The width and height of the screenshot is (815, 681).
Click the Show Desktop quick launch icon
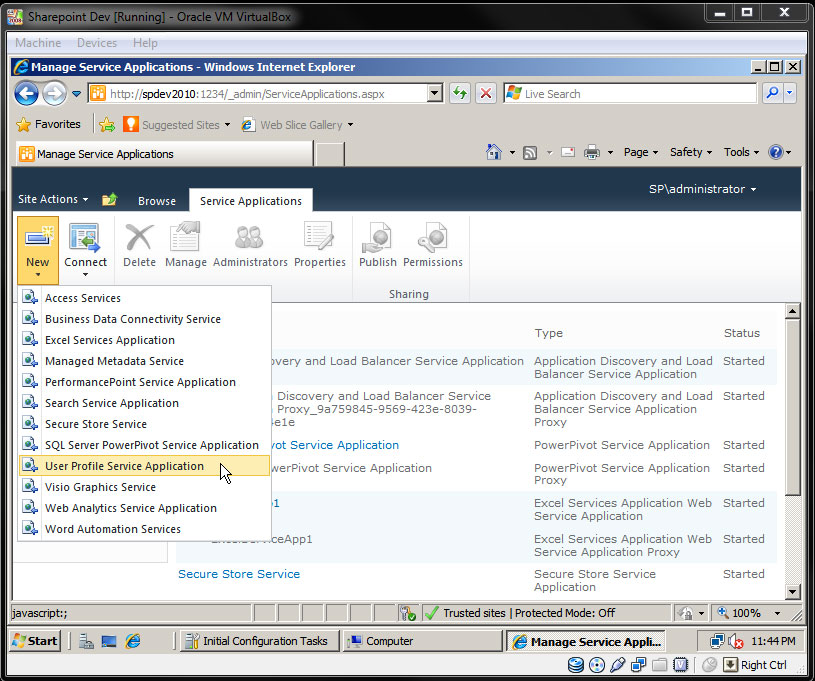tap(109, 641)
